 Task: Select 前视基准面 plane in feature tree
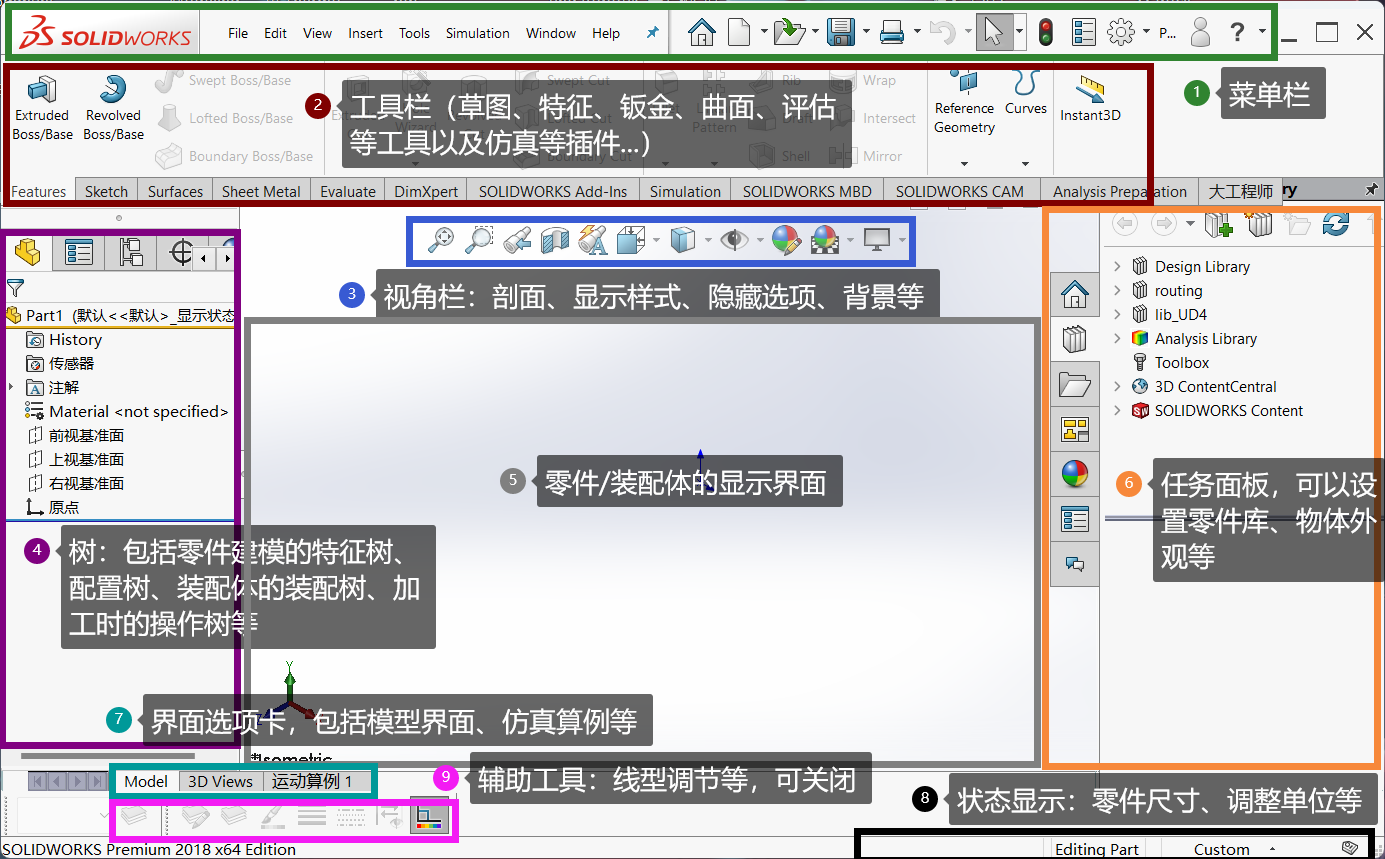pos(76,435)
